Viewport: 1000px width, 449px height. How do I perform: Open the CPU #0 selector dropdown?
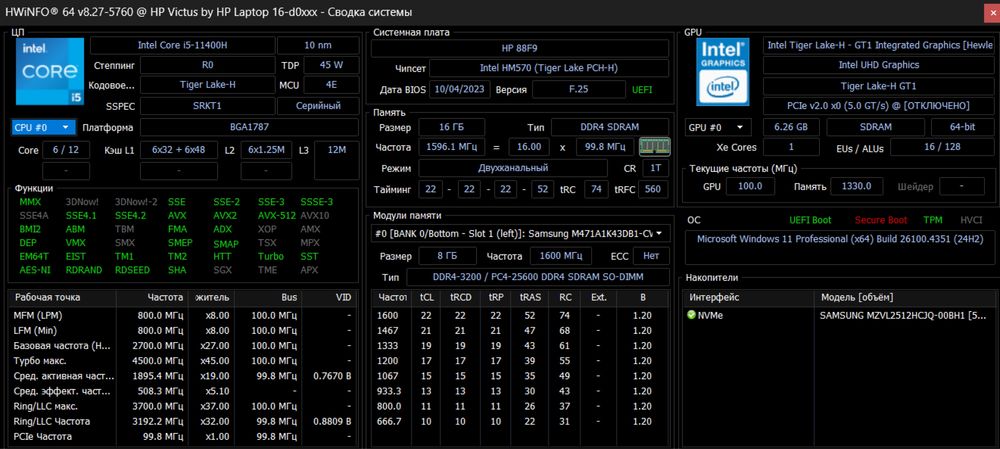click(x=43, y=128)
